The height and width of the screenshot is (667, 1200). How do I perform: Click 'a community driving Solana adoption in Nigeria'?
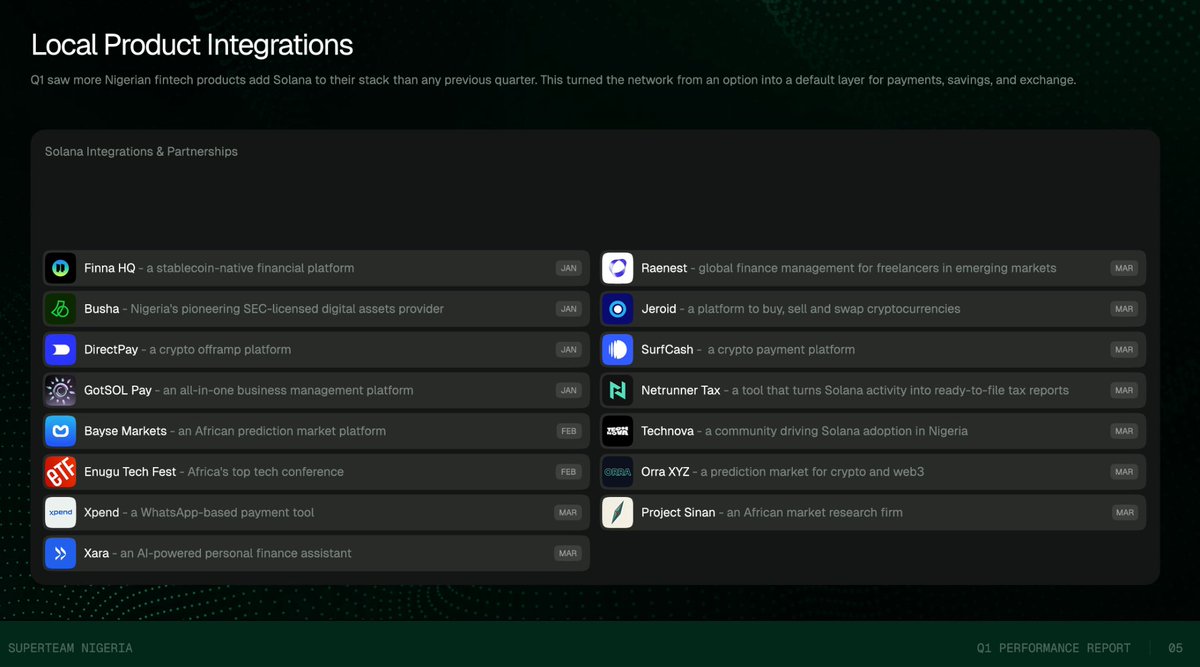836,431
